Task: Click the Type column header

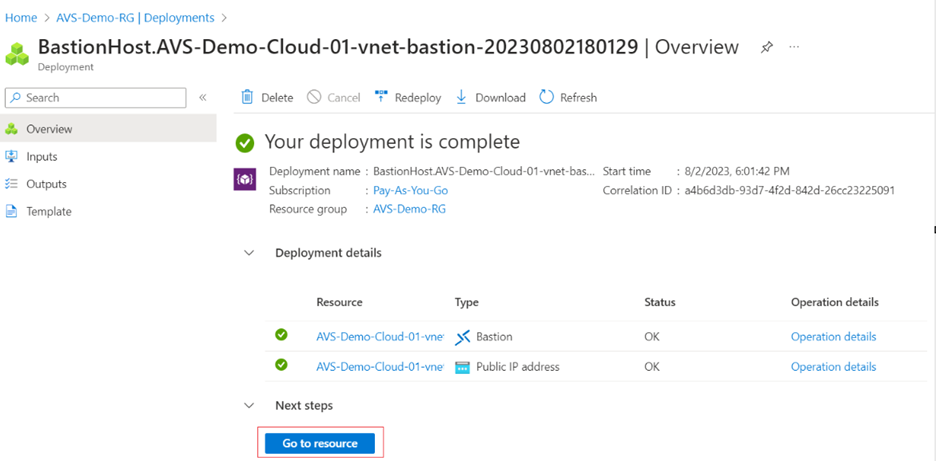Action: (466, 302)
